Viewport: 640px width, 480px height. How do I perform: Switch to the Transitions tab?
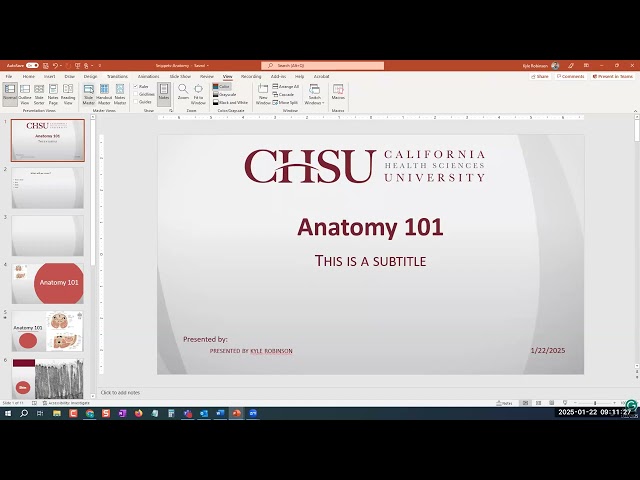point(117,76)
